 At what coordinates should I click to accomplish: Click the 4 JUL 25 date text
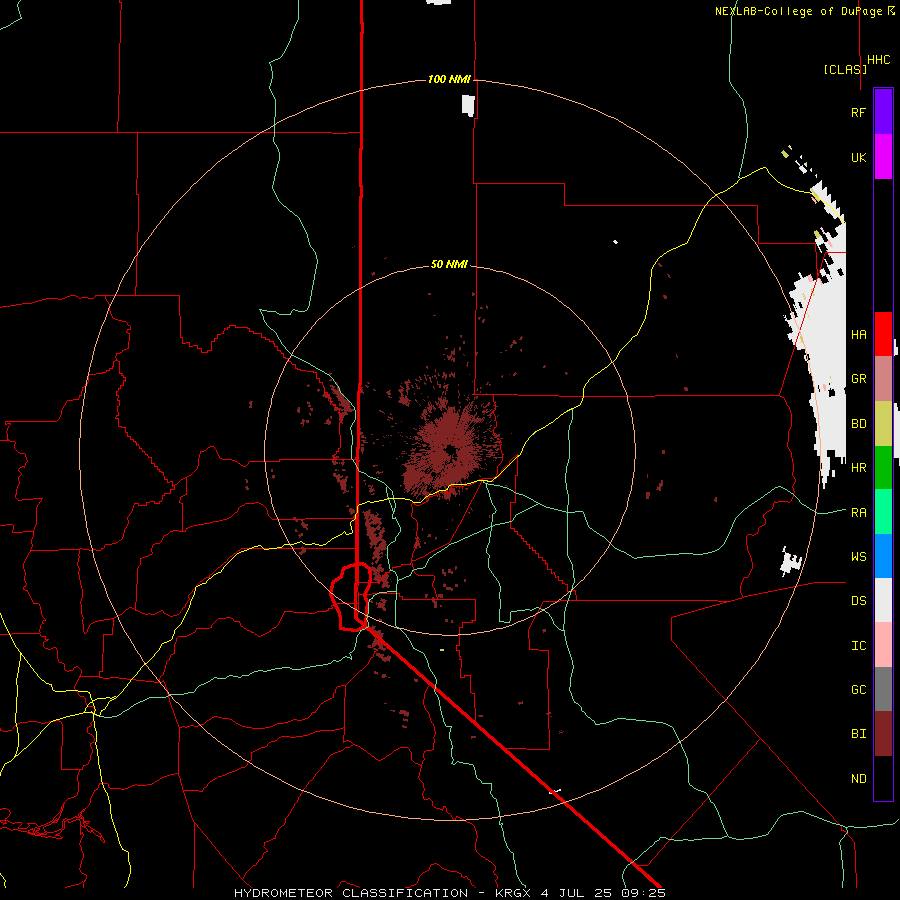coord(576,893)
